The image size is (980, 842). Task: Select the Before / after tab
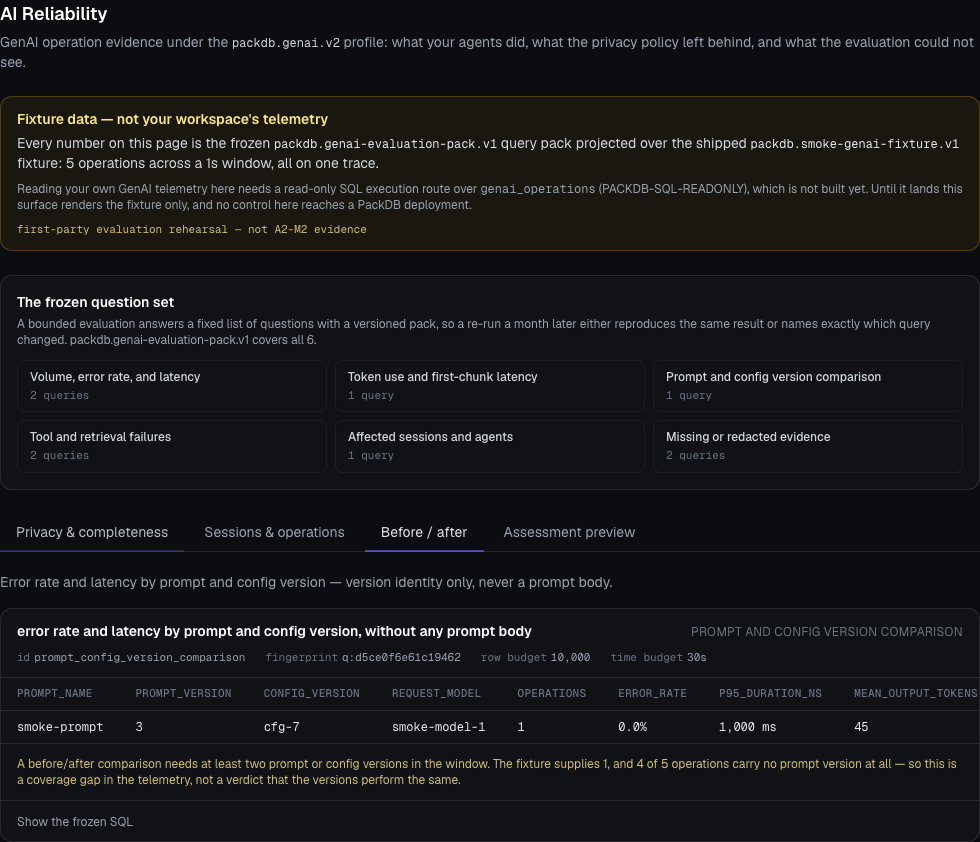click(x=424, y=533)
